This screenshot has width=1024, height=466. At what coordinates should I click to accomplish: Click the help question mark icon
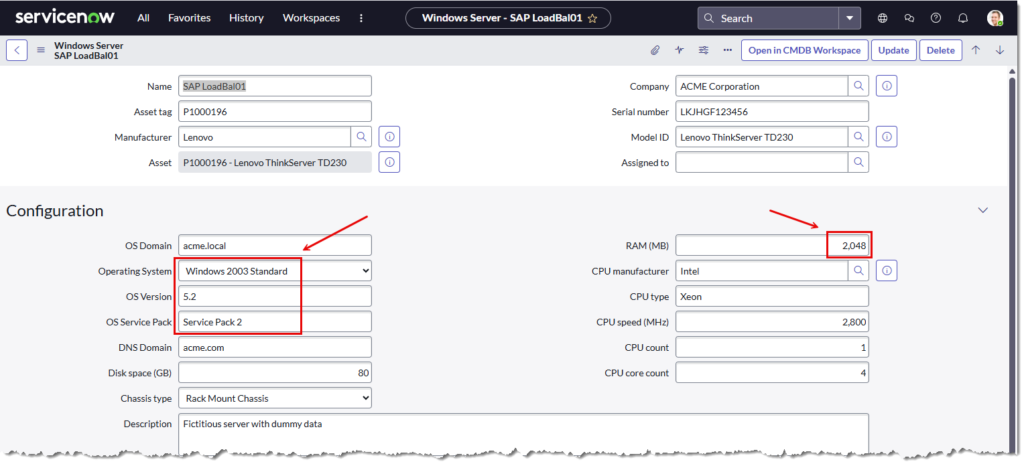[x=935, y=18]
